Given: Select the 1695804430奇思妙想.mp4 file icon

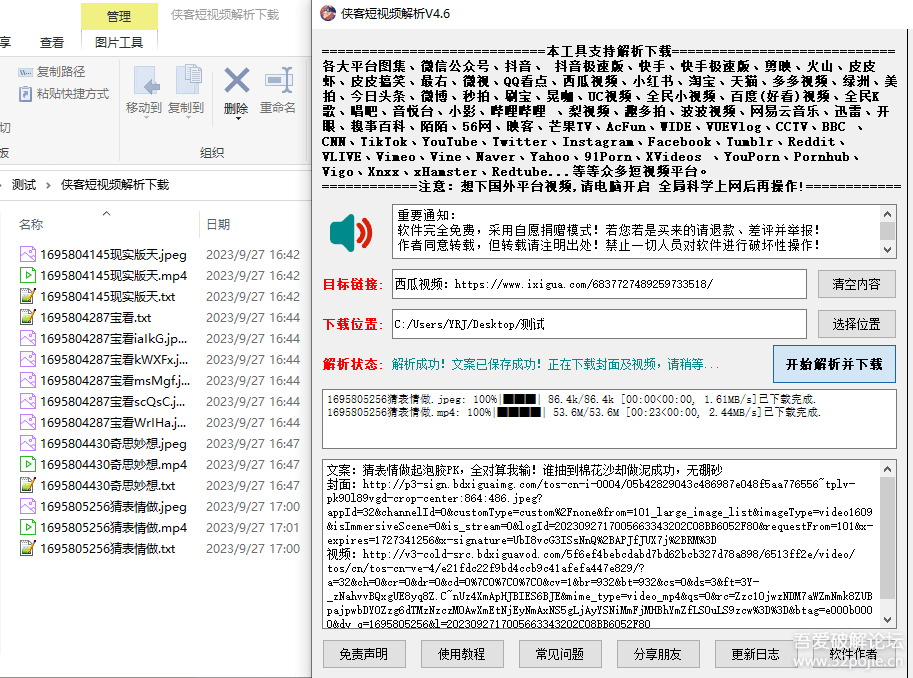Looking at the screenshot, I should [27, 464].
